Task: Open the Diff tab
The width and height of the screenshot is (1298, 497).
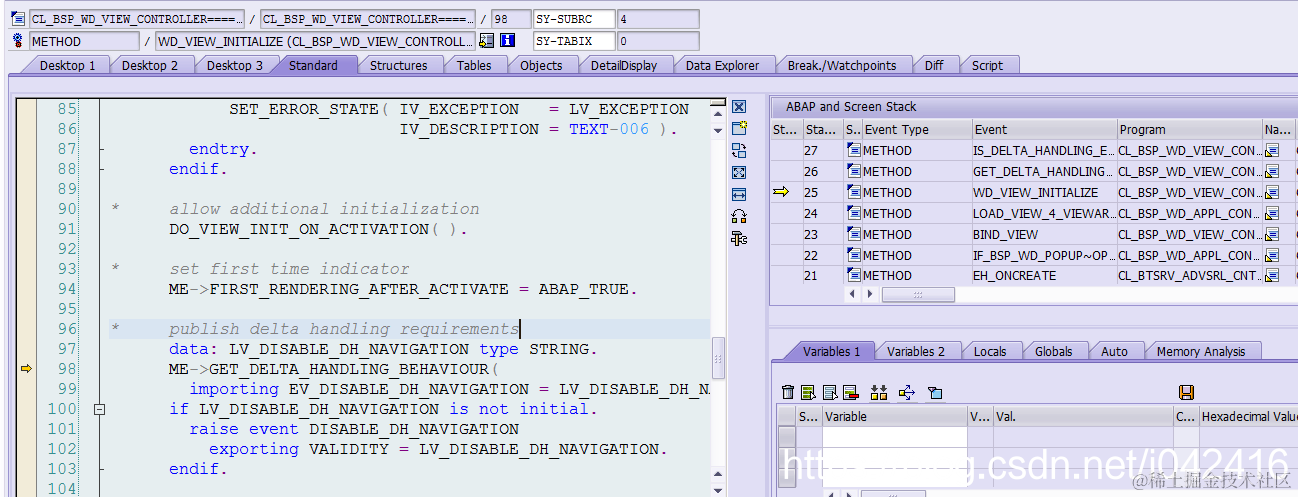Action: (933, 65)
